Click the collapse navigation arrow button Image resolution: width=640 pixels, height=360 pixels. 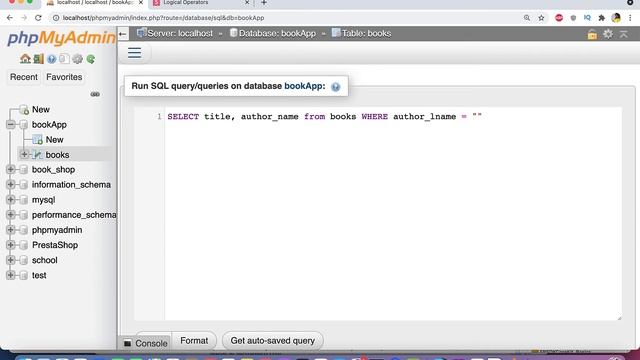(123, 34)
